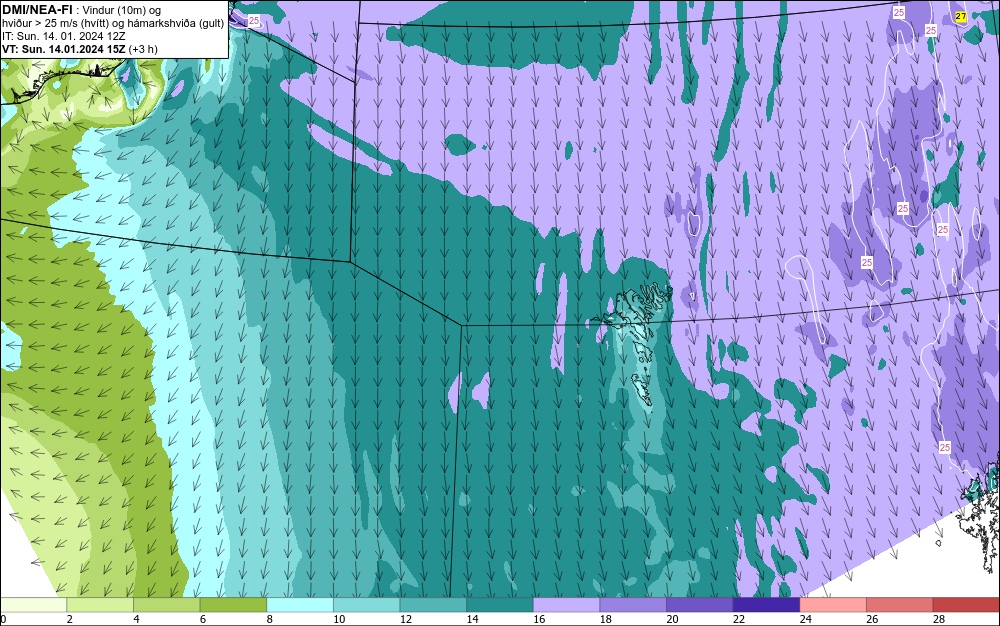Click legend scale number '16'
1000x626 pixels.
click(x=539, y=619)
